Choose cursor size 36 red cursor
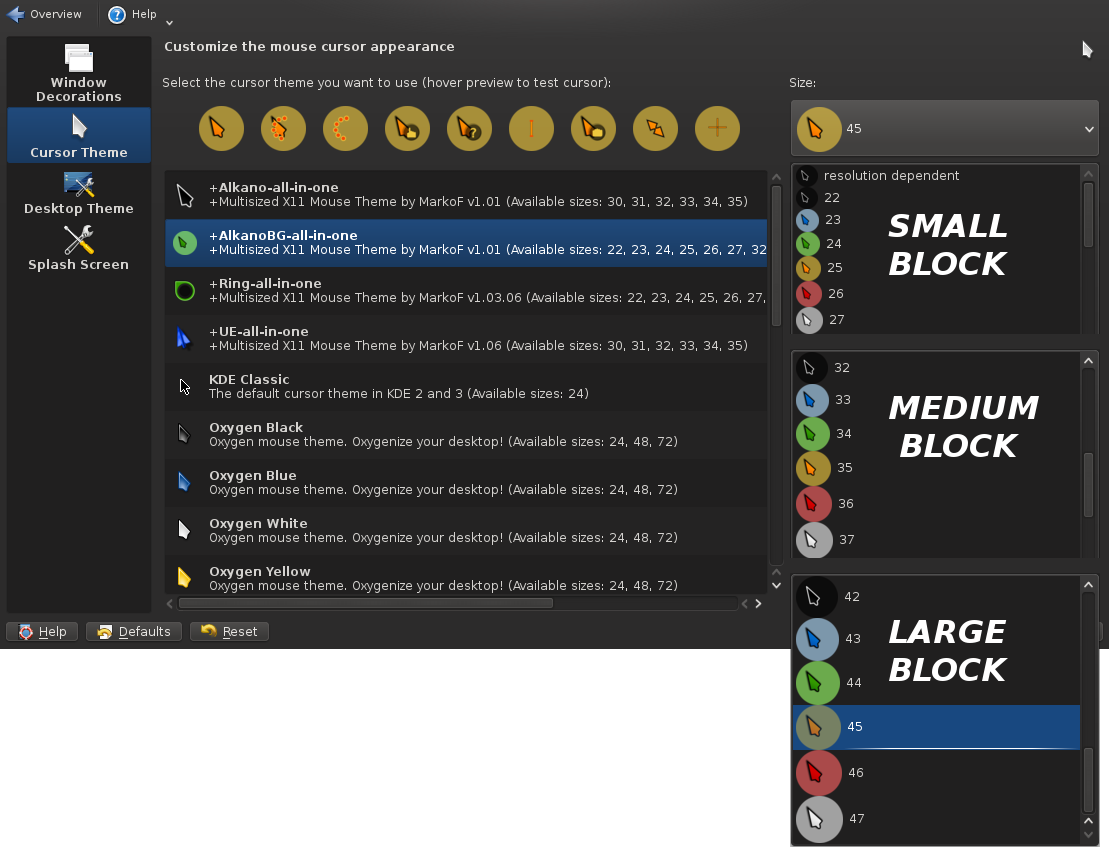This screenshot has height=847, width=1109. (x=936, y=503)
